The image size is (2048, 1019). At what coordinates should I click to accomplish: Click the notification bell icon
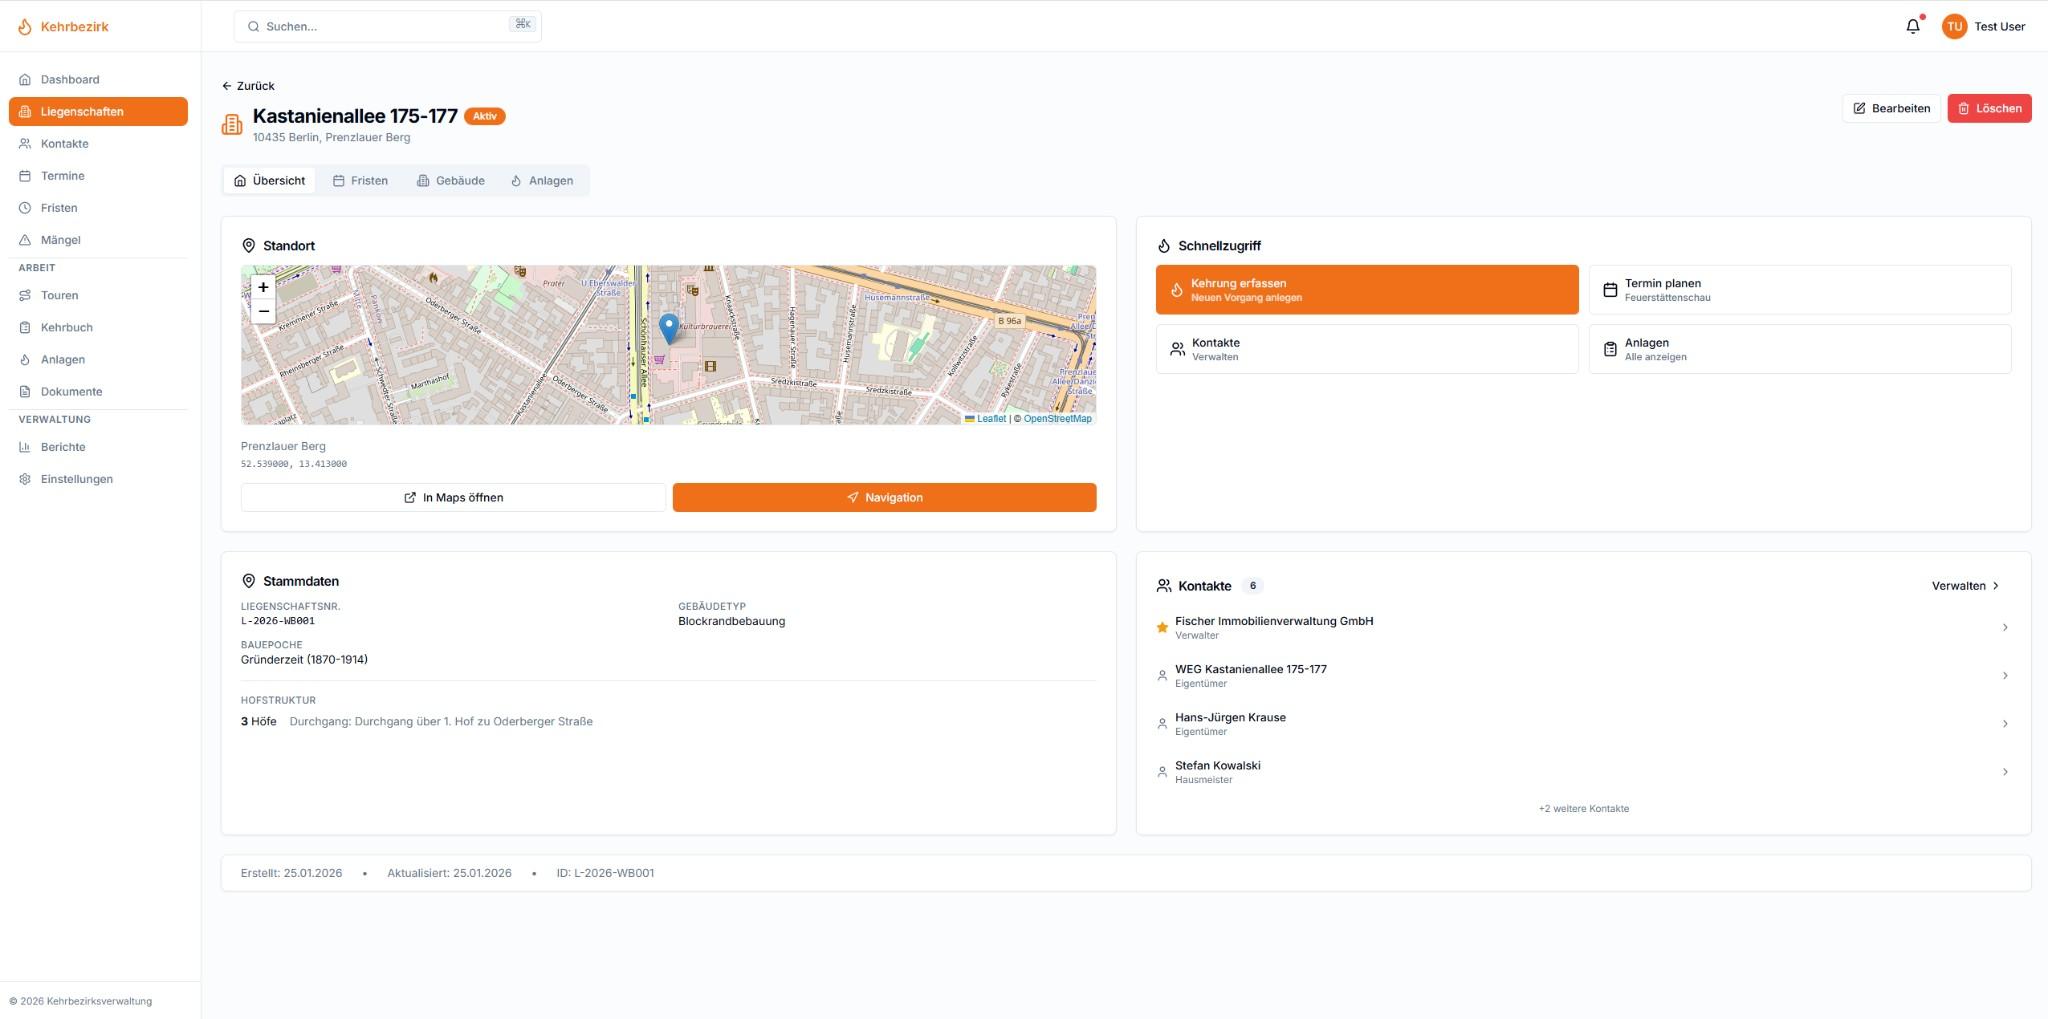(x=1912, y=27)
